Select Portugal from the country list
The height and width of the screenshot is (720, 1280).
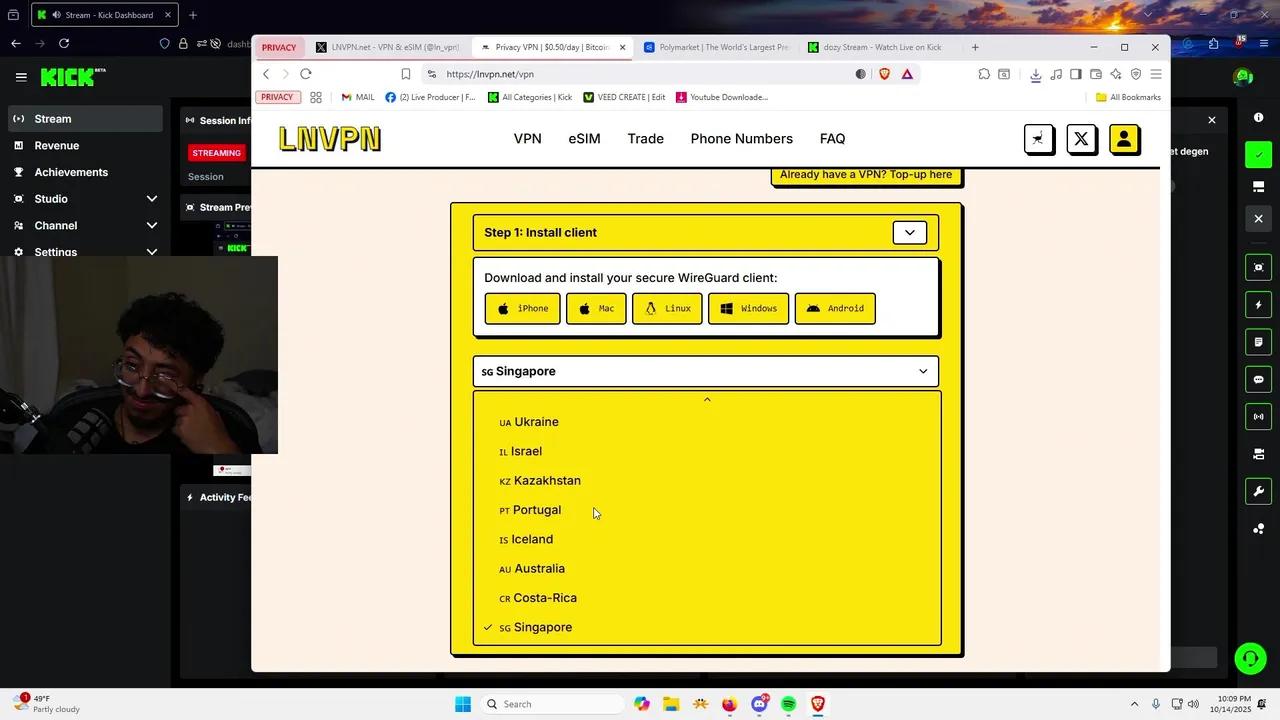[x=530, y=510]
